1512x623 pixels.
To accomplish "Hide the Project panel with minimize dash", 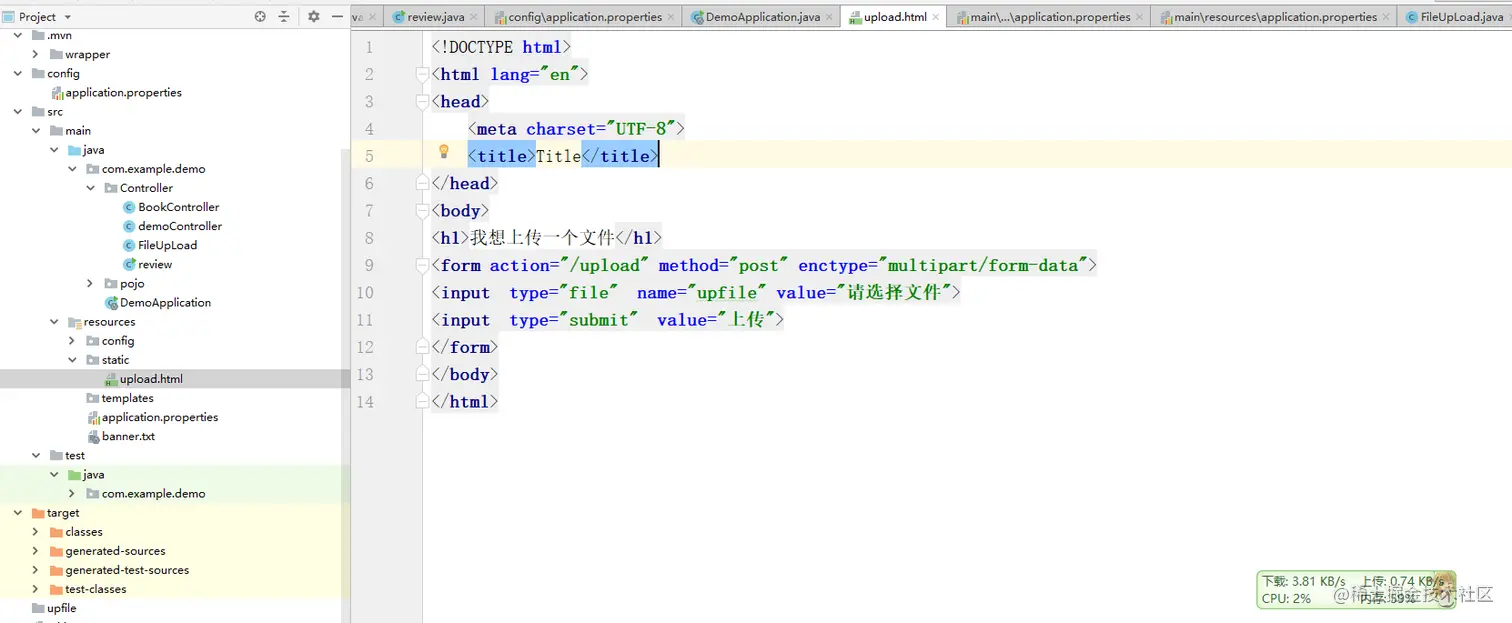I will 335,17.
